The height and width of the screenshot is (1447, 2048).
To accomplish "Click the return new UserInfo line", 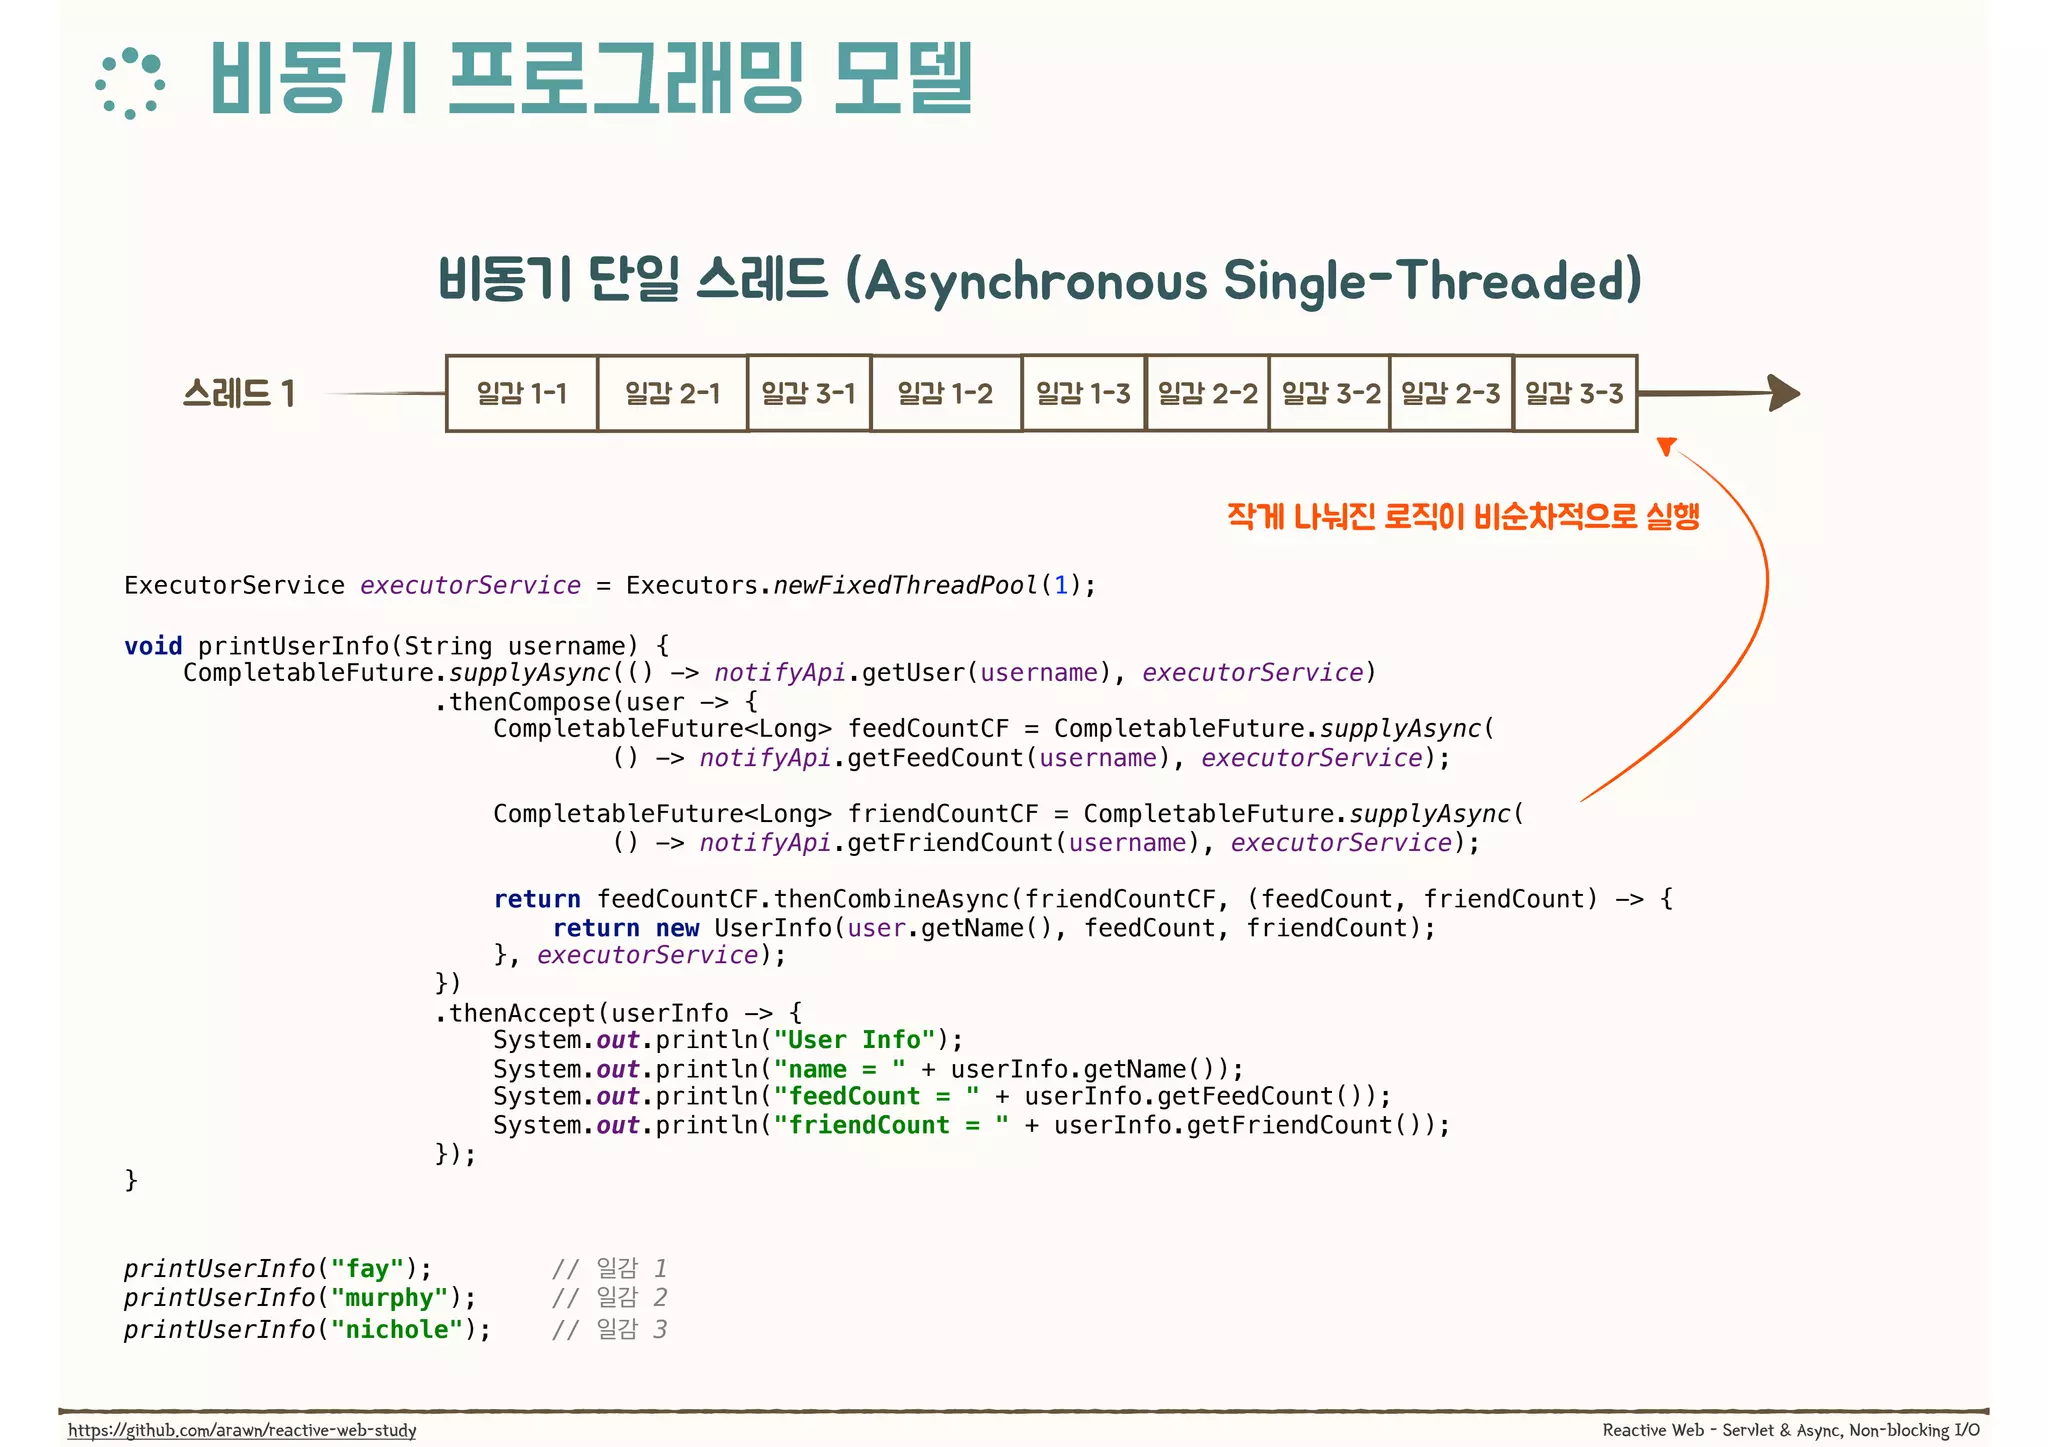I will [994, 928].
